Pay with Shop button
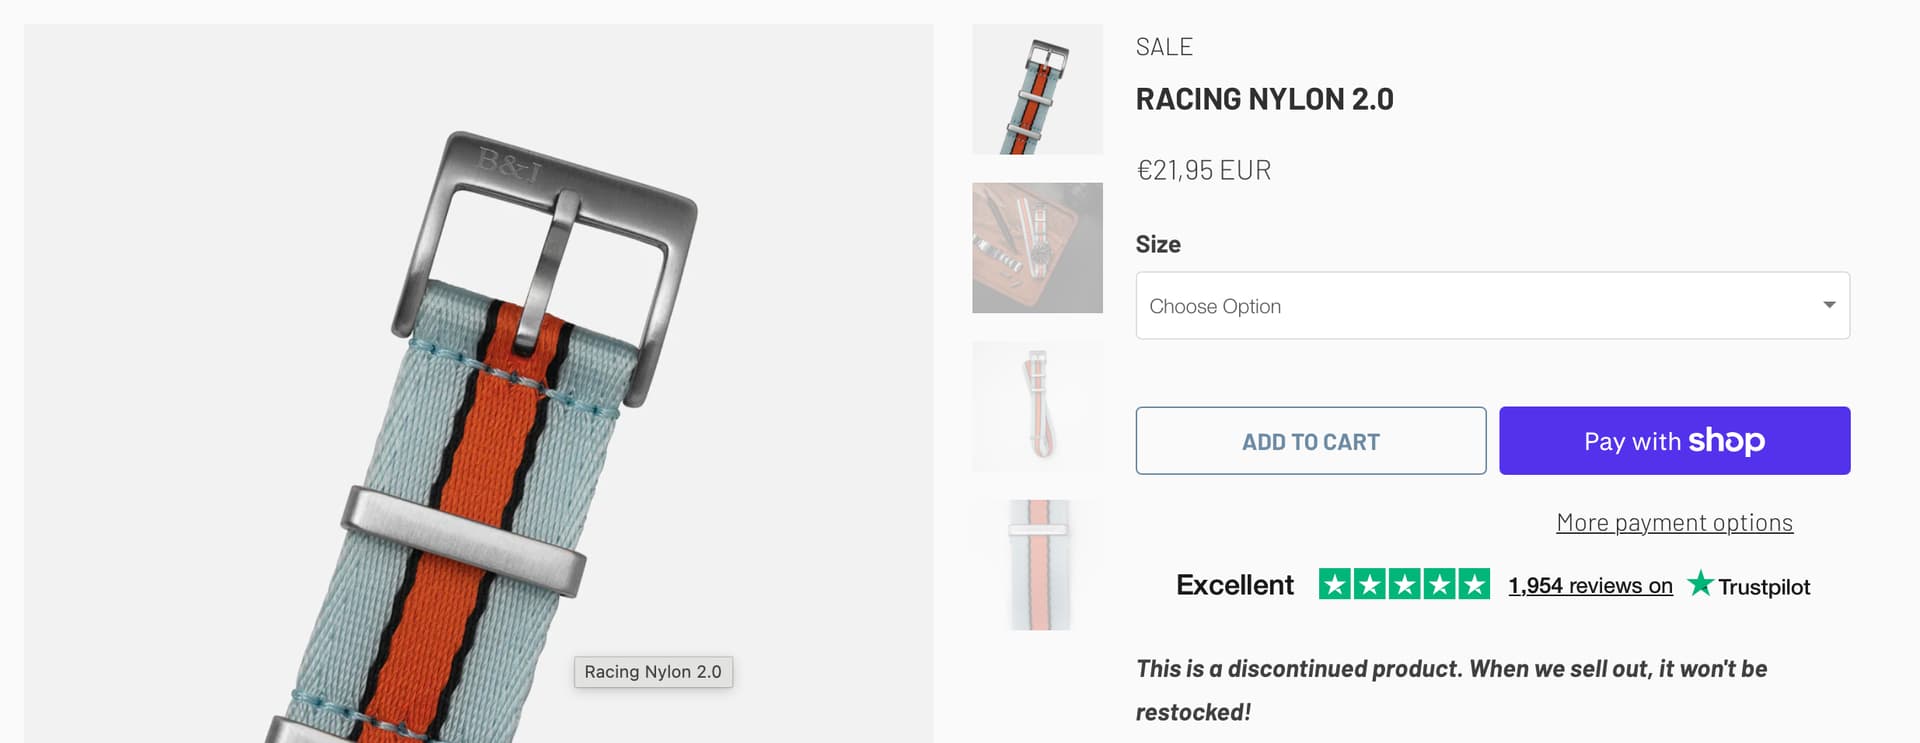This screenshot has width=1920, height=743. click(x=1674, y=441)
